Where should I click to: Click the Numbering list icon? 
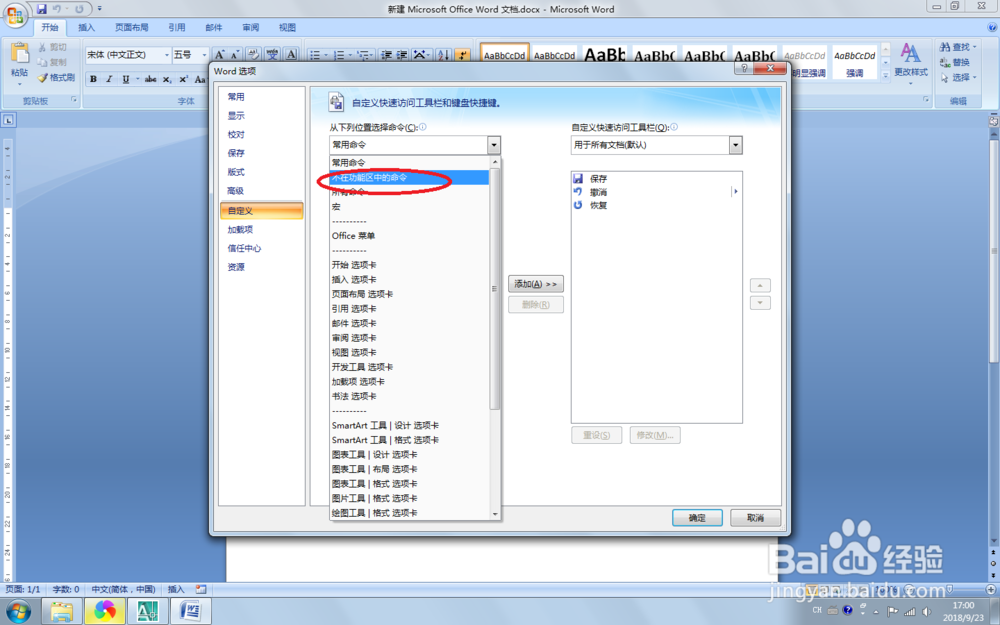click(x=339, y=55)
